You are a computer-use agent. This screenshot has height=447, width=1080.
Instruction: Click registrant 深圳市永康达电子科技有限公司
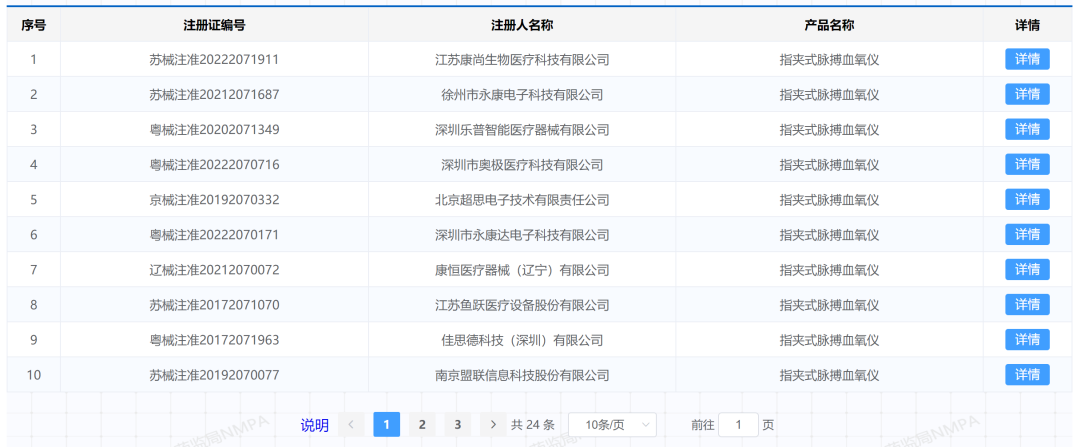(x=522, y=236)
